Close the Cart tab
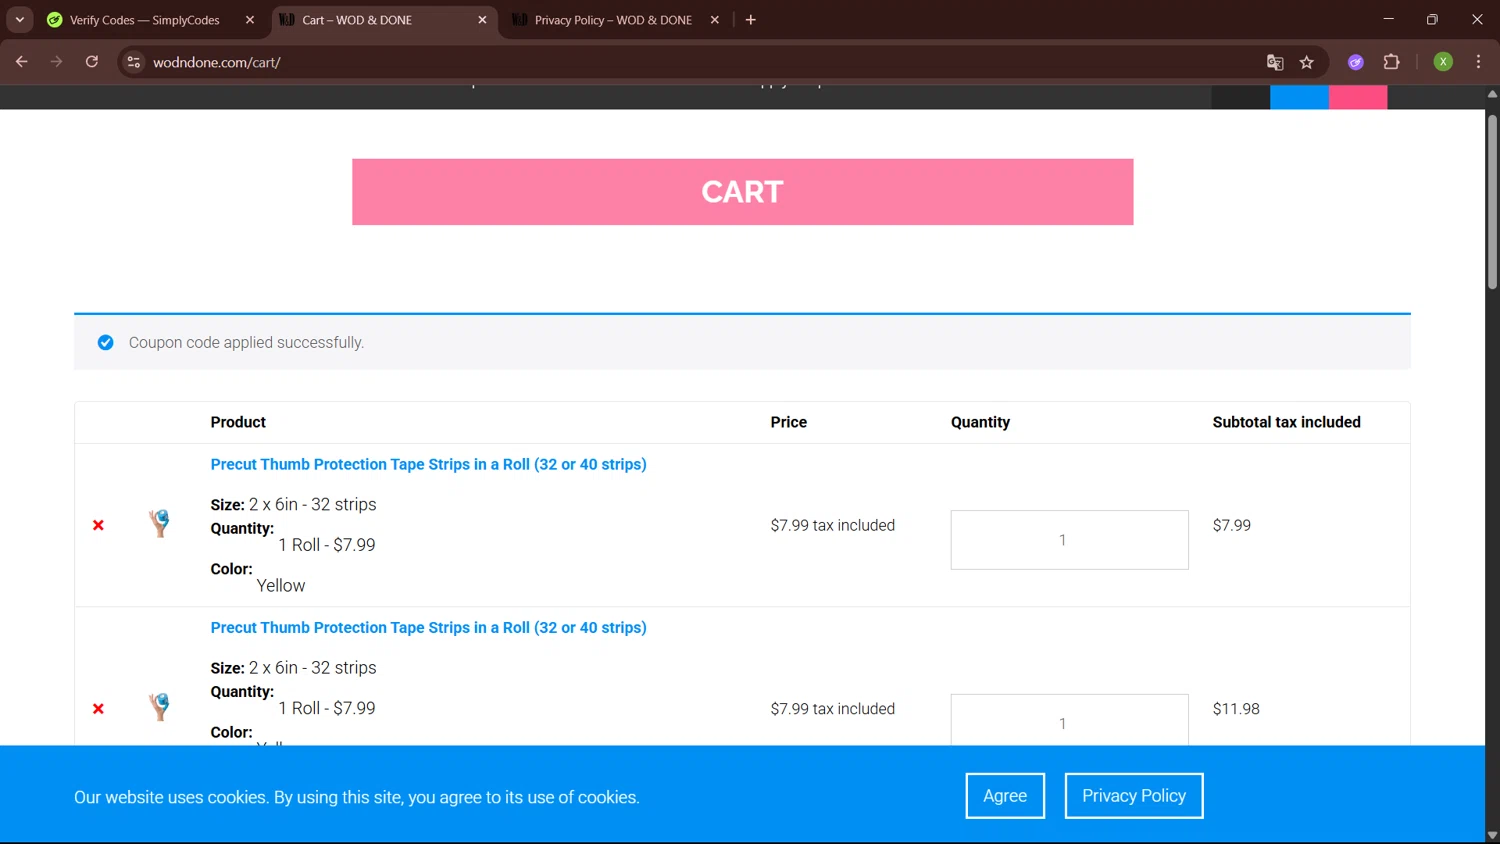This screenshot has width=1500, height=844. pos(482,20)
